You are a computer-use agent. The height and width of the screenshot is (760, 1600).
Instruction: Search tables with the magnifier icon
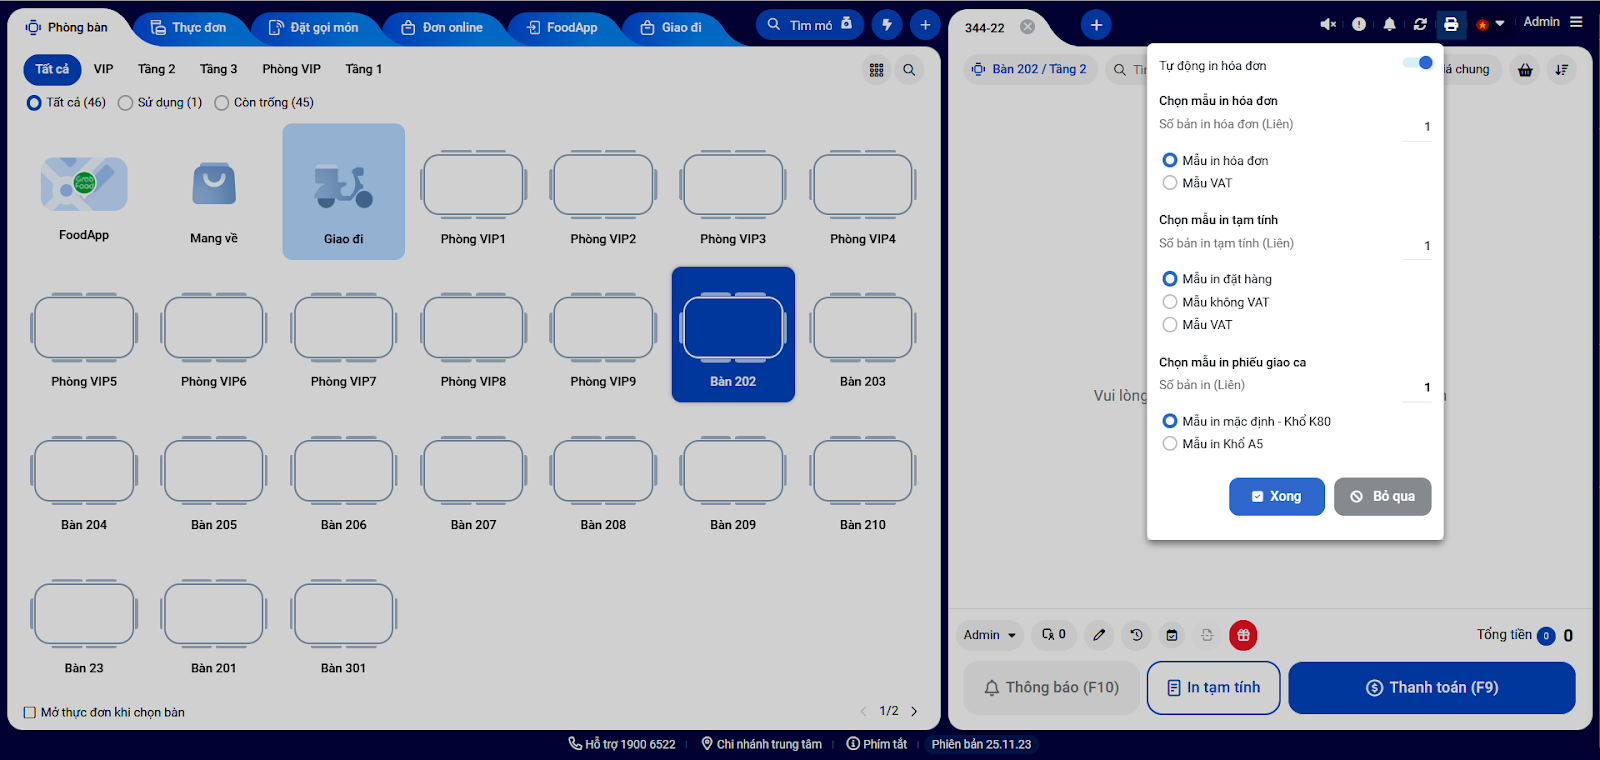click(909, 70)
